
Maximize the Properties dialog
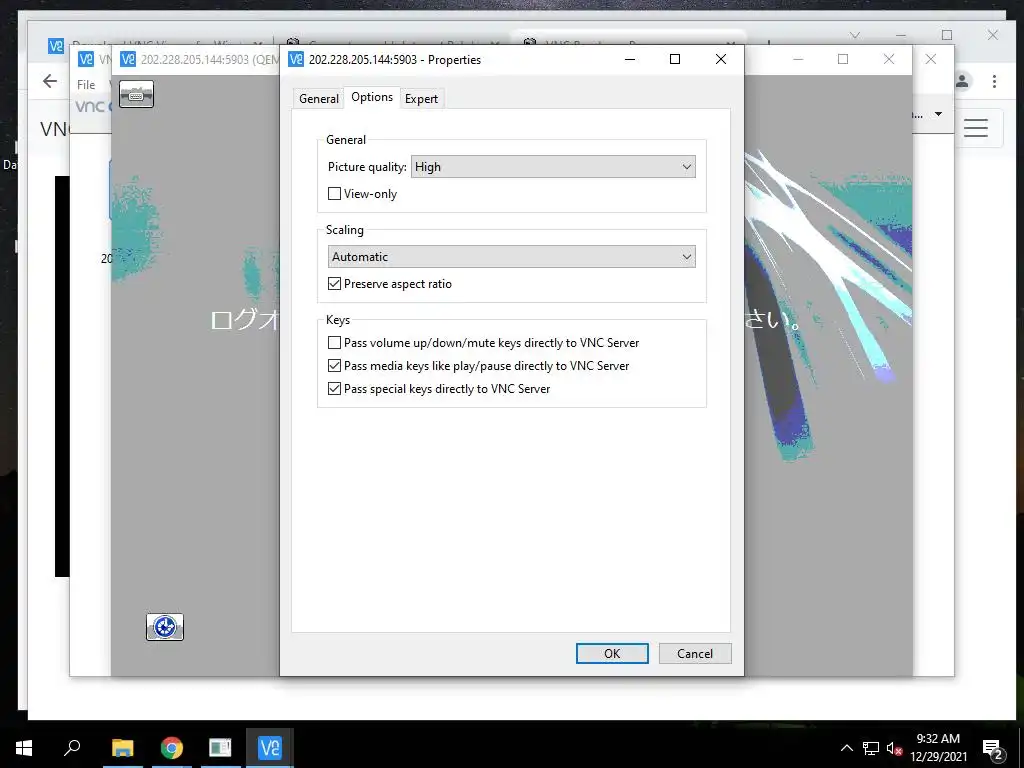675,59
